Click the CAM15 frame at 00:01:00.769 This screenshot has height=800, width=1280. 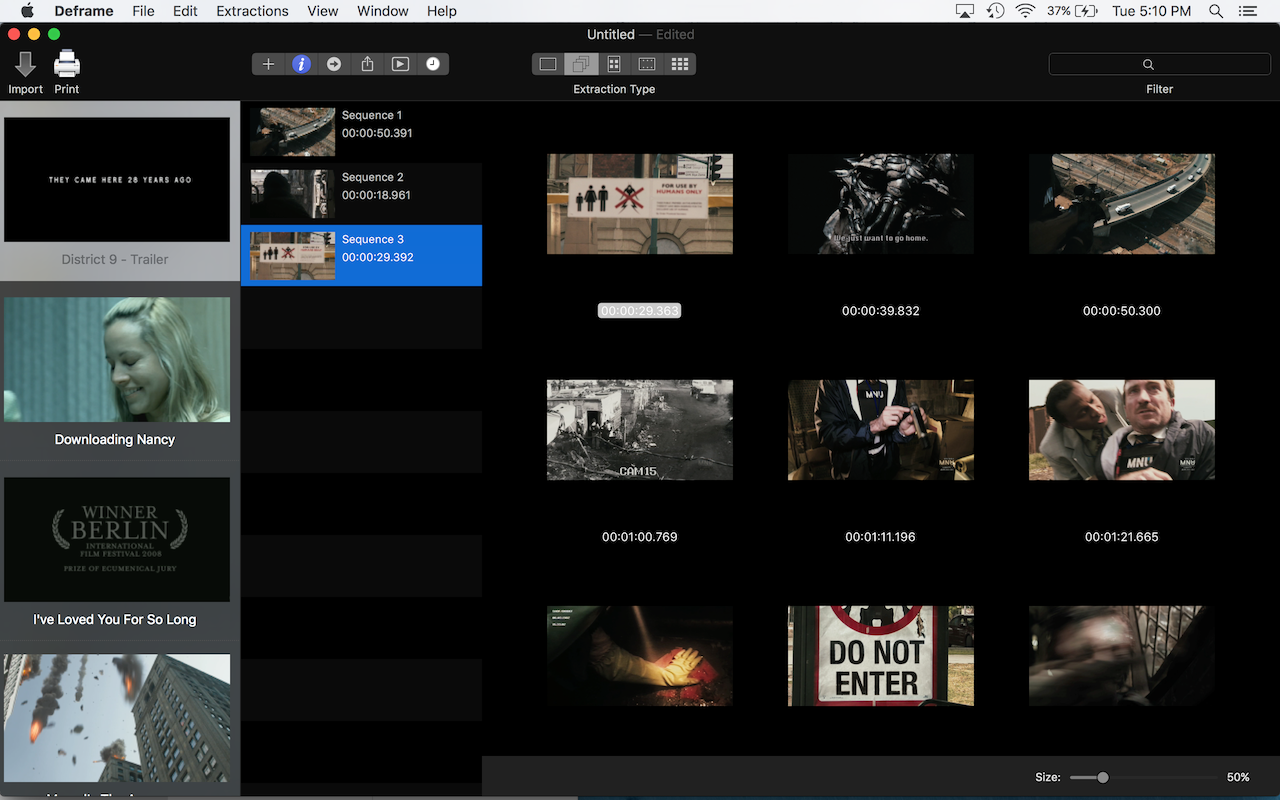click(x=640, y=430)
